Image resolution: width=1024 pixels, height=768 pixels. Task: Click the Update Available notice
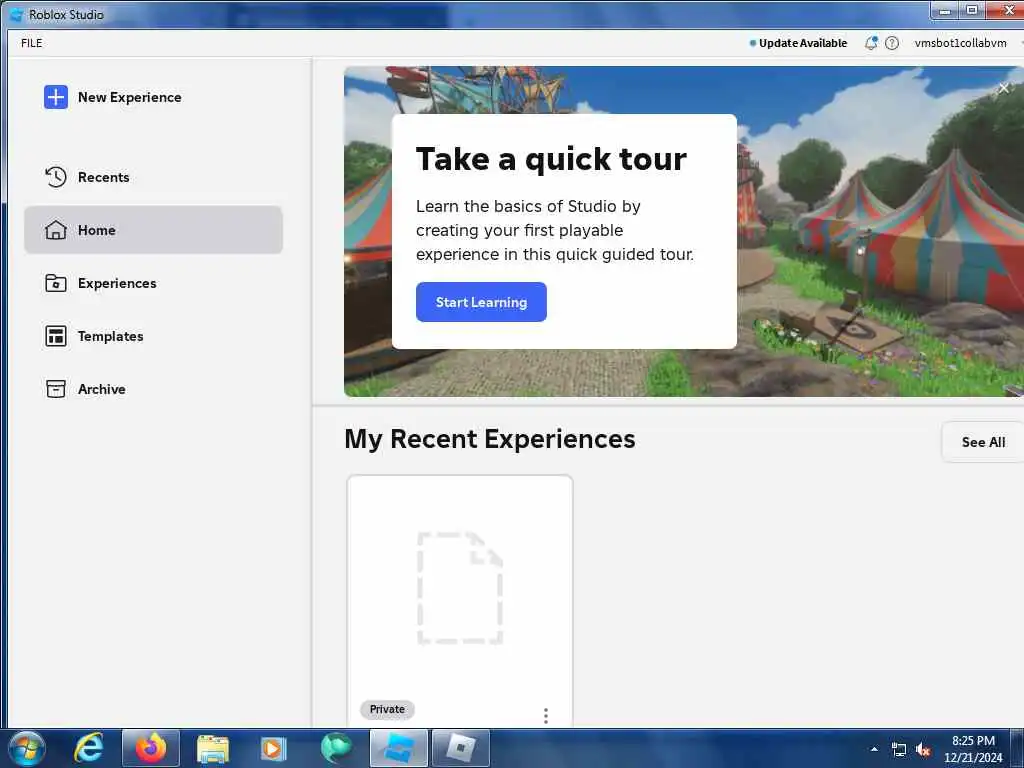798,43
